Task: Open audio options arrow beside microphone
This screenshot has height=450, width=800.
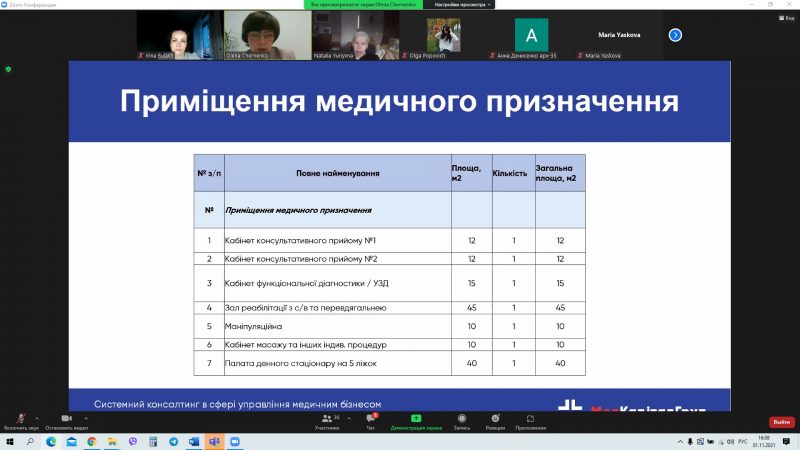Action: [37, 418]
